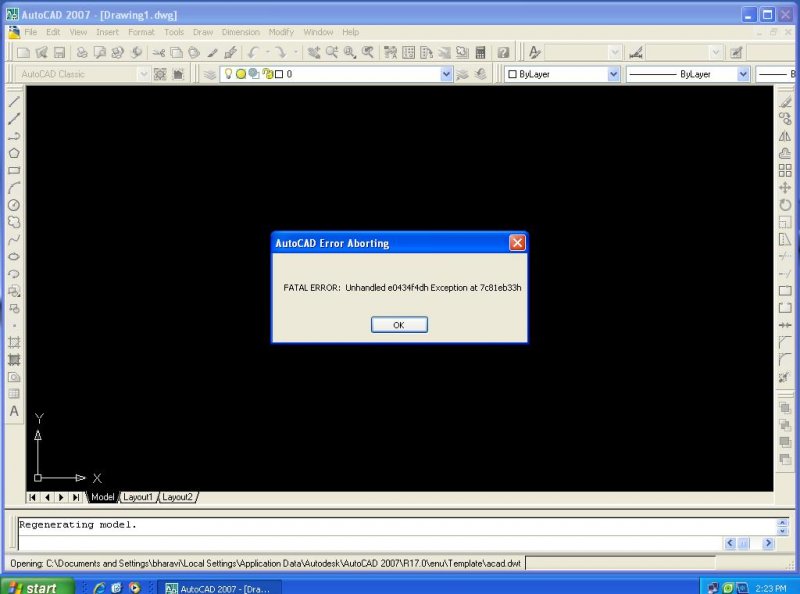800x594 pixels.
Task: Select the Hatch tool
Action: pyautogui.click(x=14, y=342)
